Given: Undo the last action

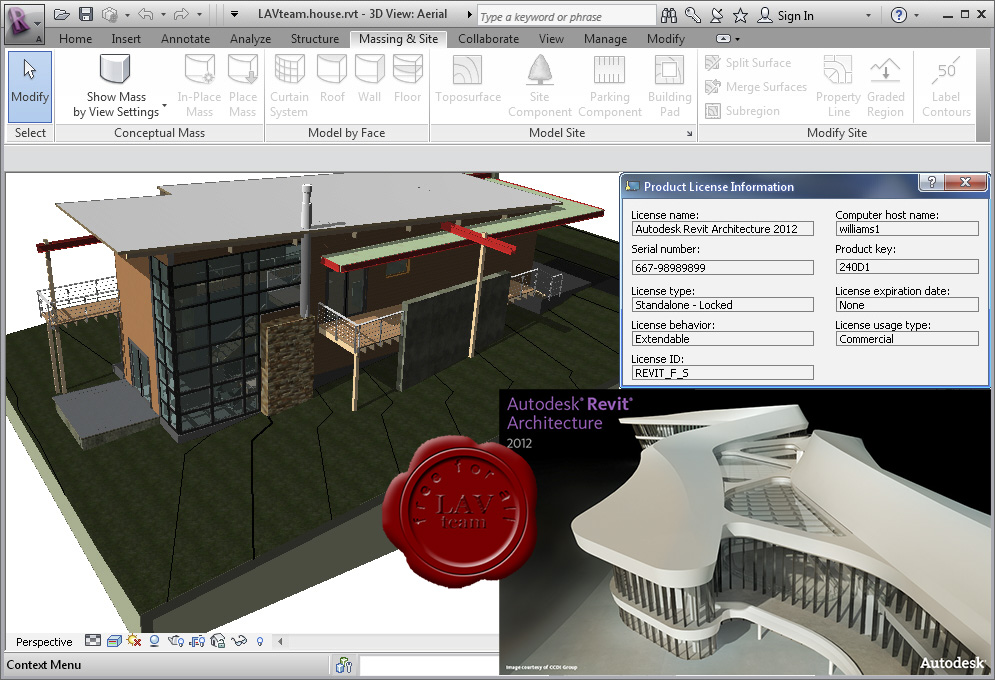Looking at the screenshot, I should tap(145, 14).
